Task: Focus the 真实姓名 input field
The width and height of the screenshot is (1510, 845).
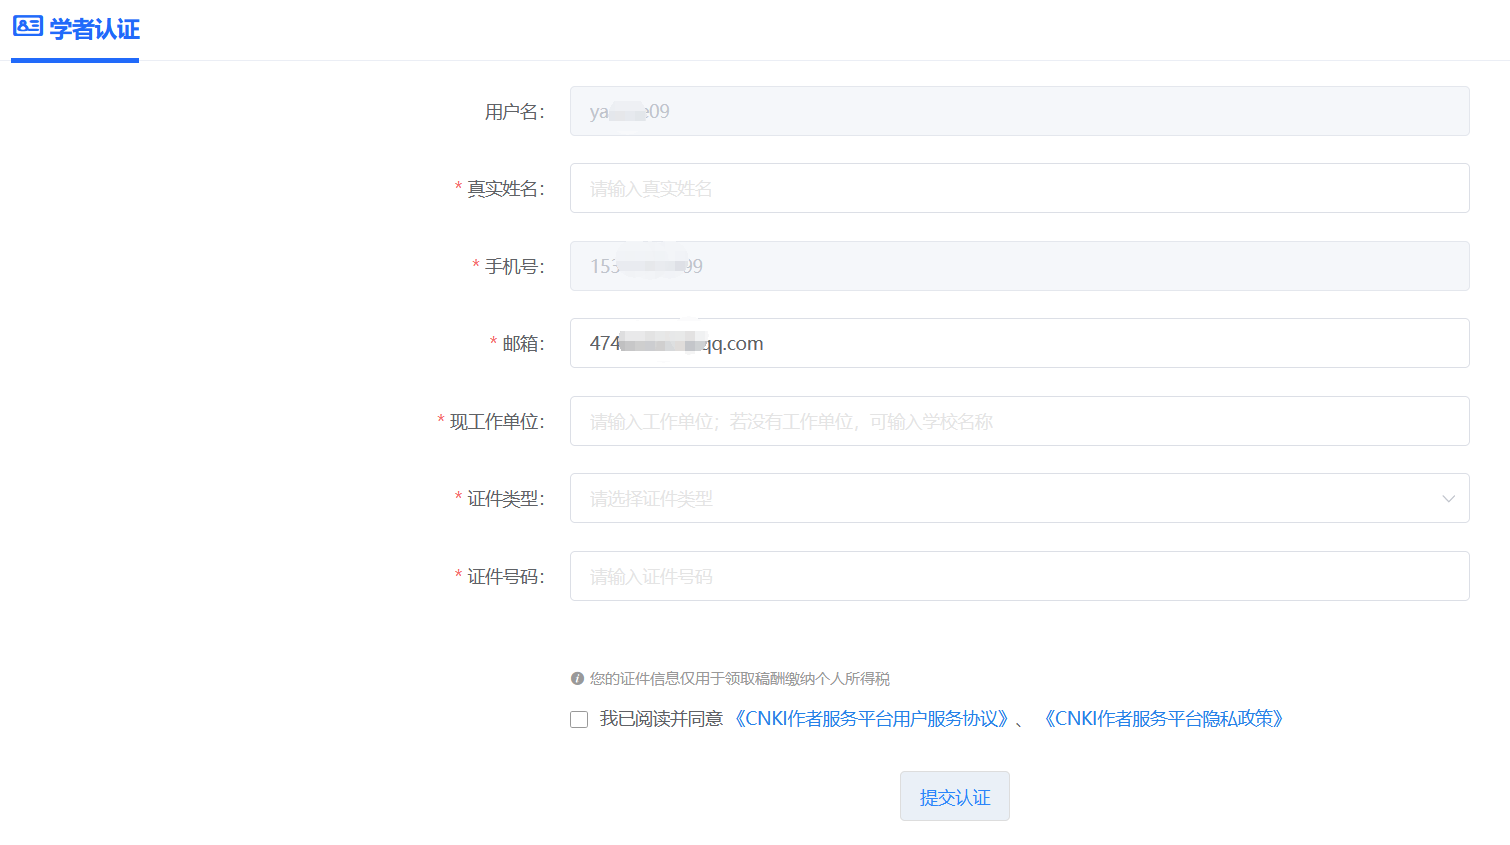Action: pos(1019,188)
